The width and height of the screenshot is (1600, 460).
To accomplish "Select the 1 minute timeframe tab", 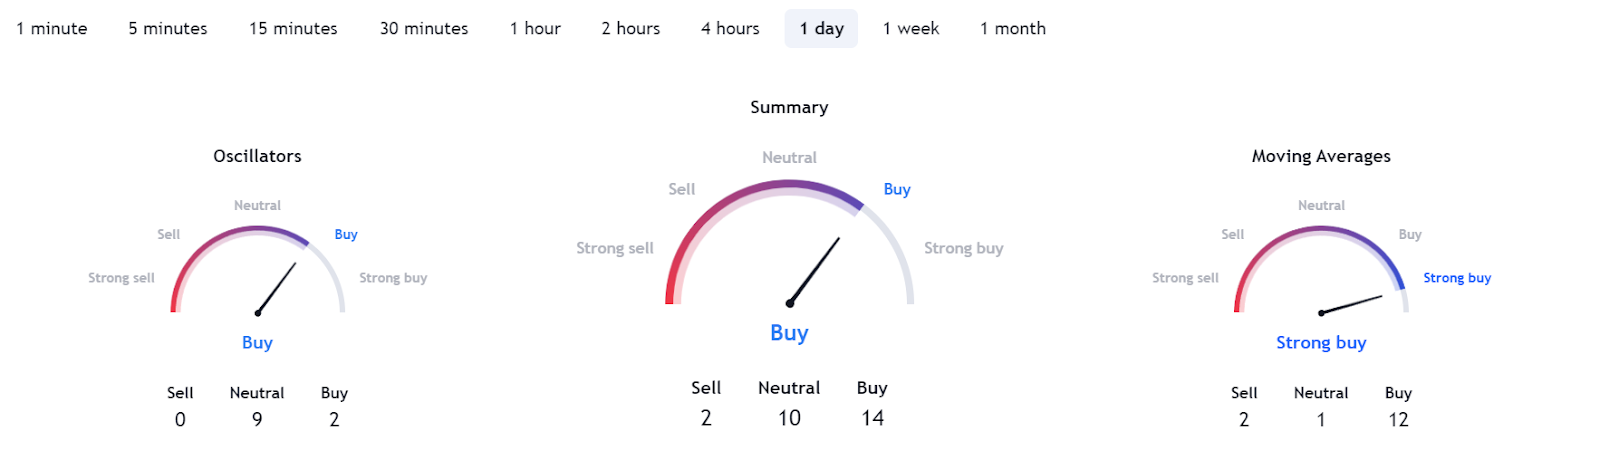I will pyautogui.click(x=52, y=29).
